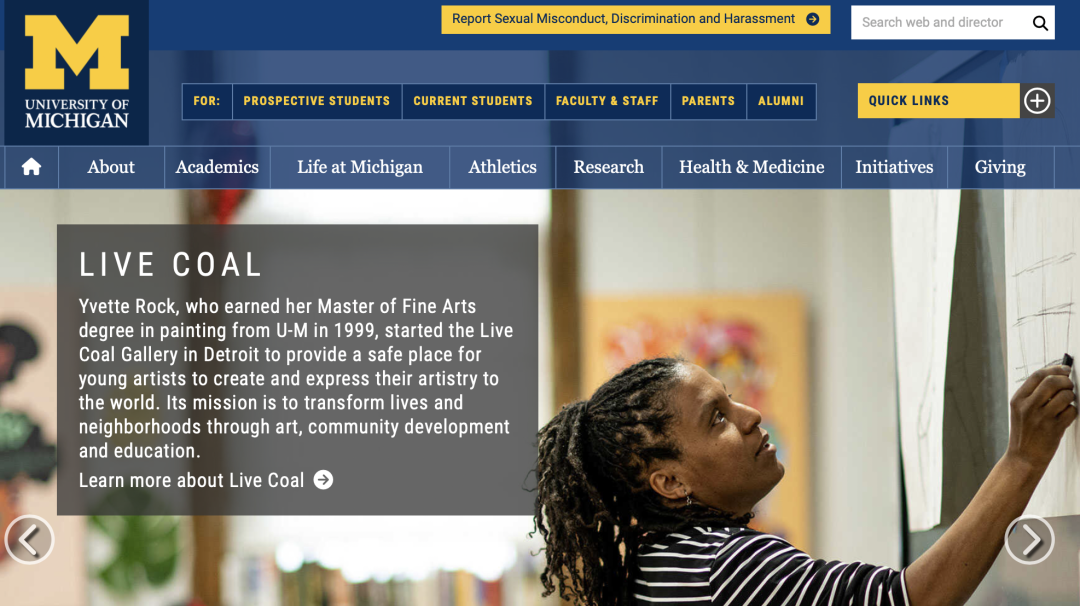Open the Academics menu
The image size is (1080, 606).
217,167
